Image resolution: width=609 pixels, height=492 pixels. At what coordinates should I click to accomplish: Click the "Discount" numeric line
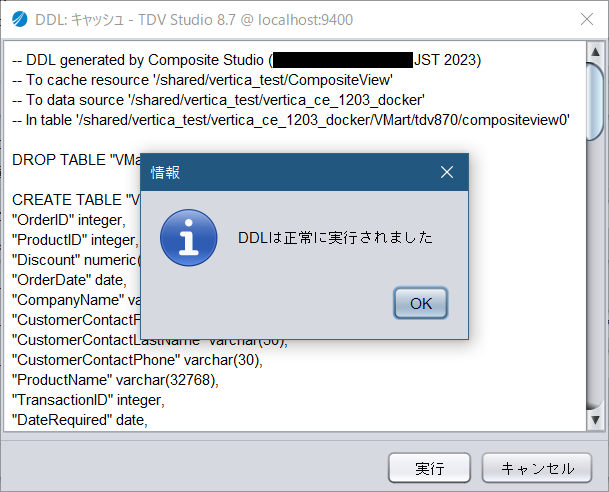76,260
